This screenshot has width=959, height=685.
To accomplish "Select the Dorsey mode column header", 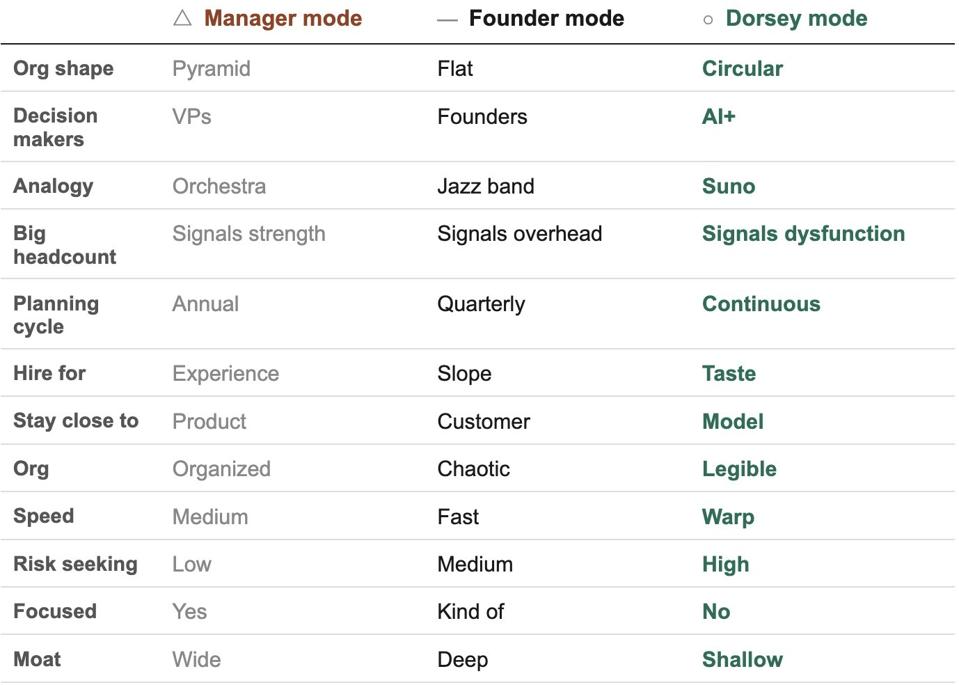I will 796,18.
